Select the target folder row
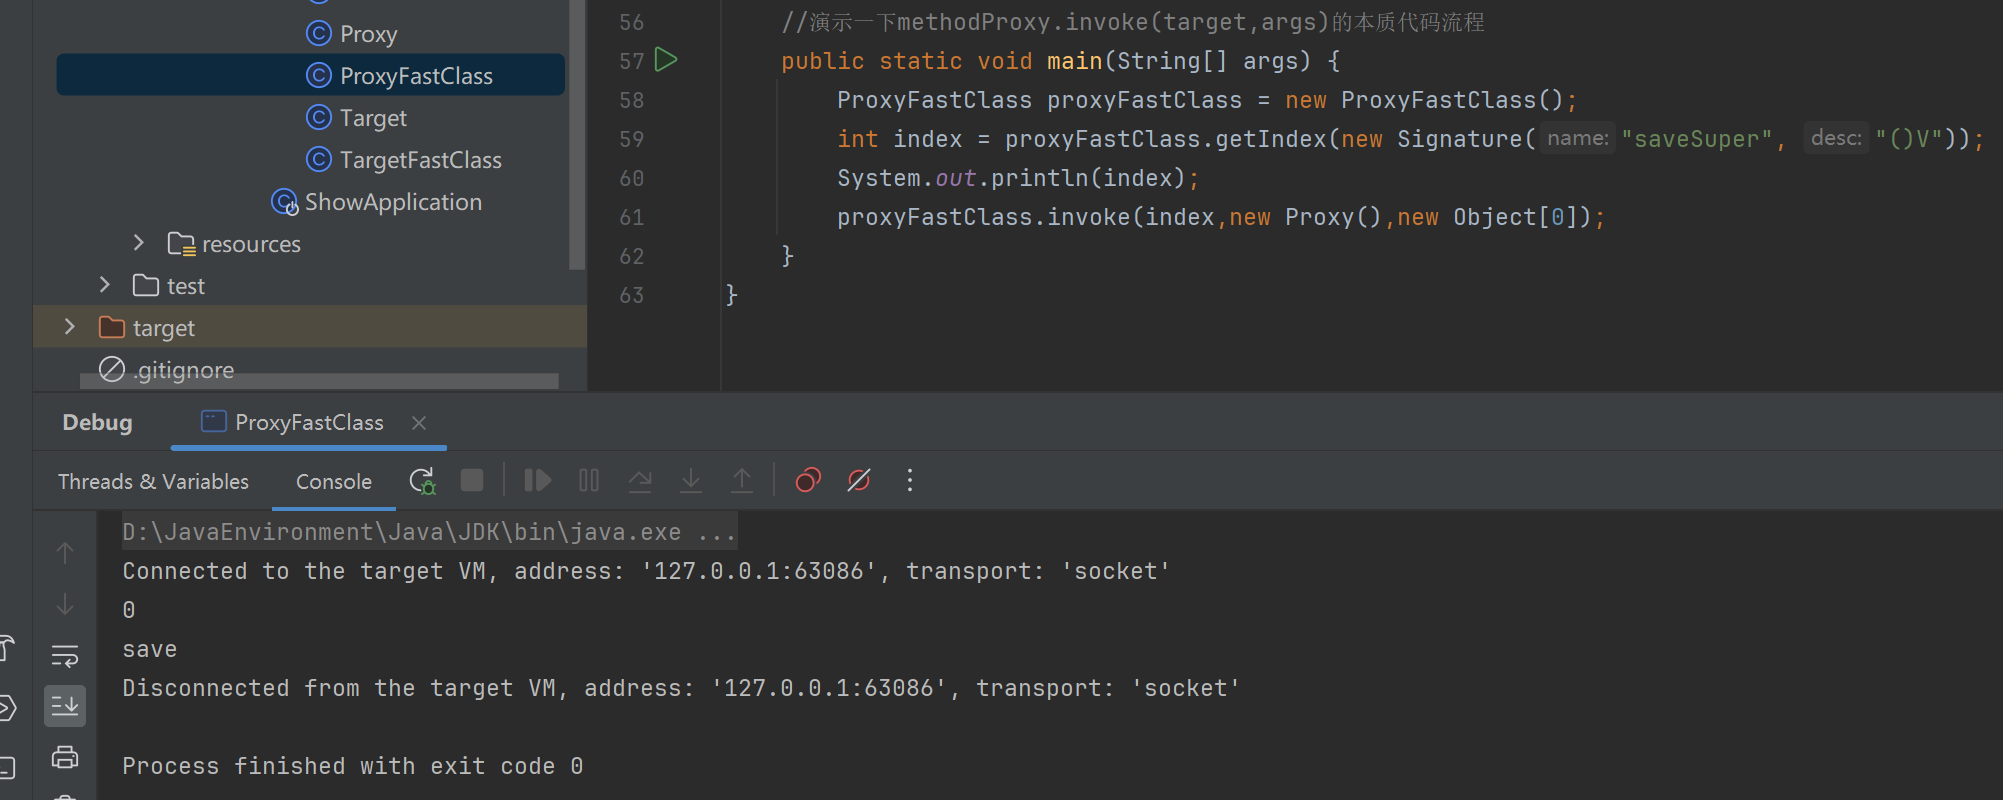The height and width of the screenshot is (800, 2003). click(x=310, y=327)
